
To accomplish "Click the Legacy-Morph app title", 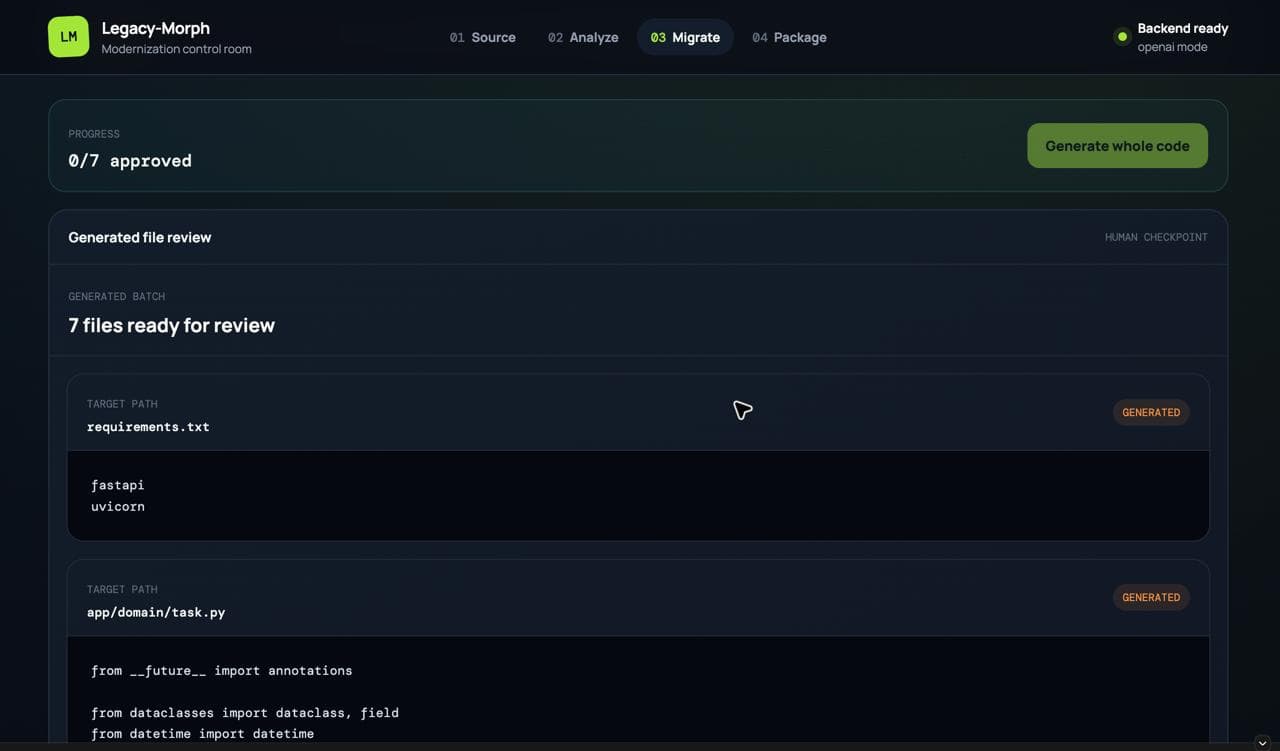I will click(156, 28).
